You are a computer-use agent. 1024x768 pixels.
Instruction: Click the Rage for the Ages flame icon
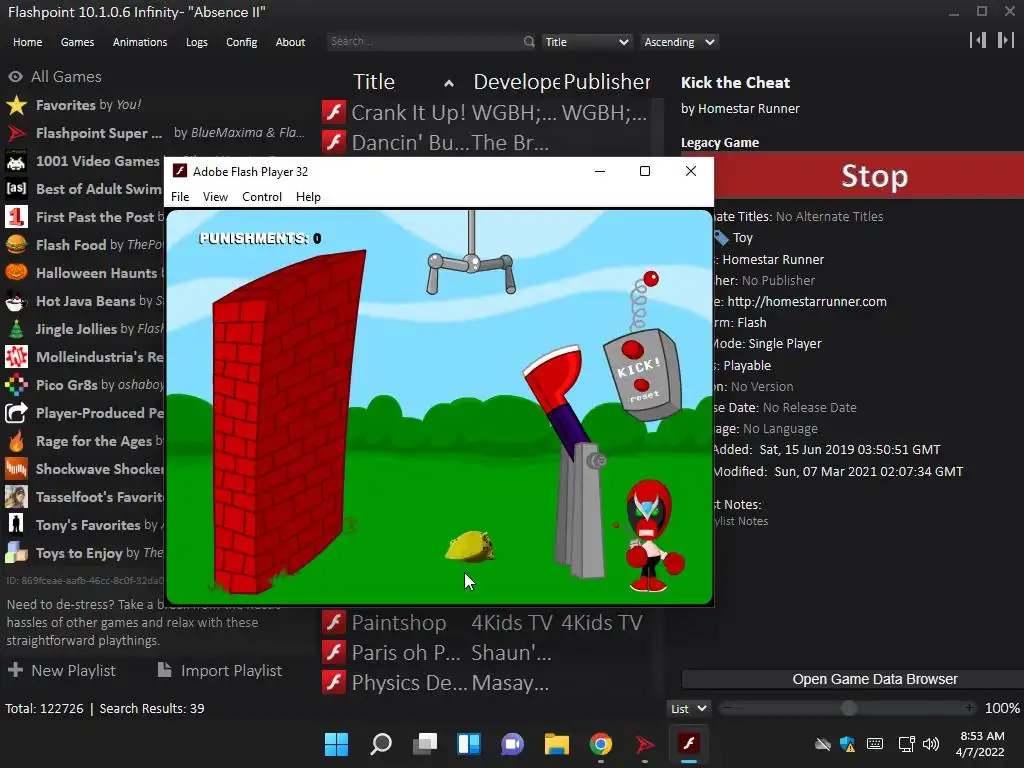point(16,441)
